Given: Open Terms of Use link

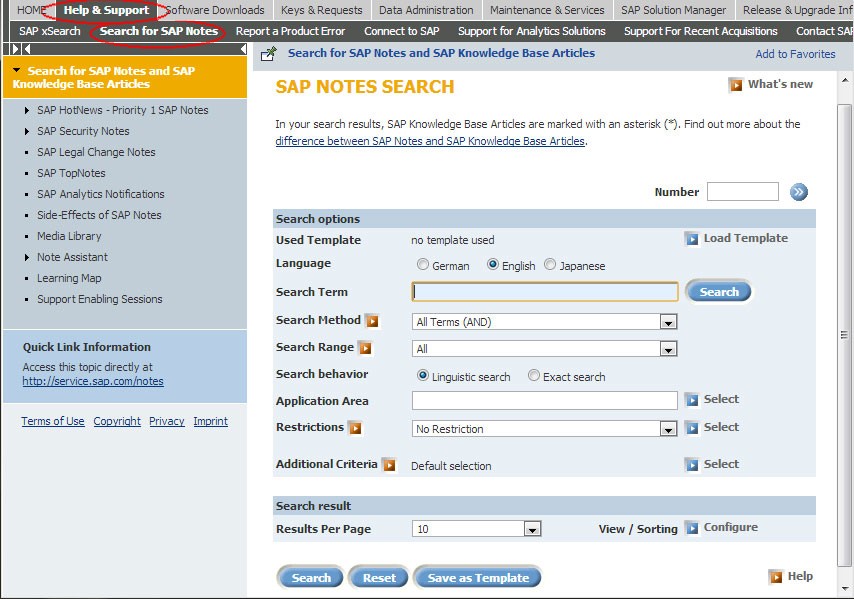Looking at the screenshot, I should [x=53, y=421].
